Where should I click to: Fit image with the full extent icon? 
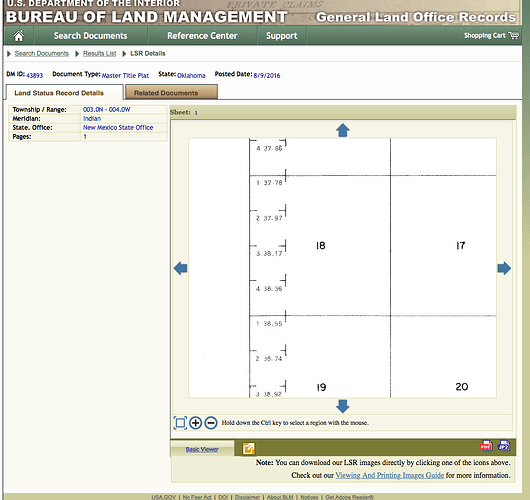pos(180,423)
